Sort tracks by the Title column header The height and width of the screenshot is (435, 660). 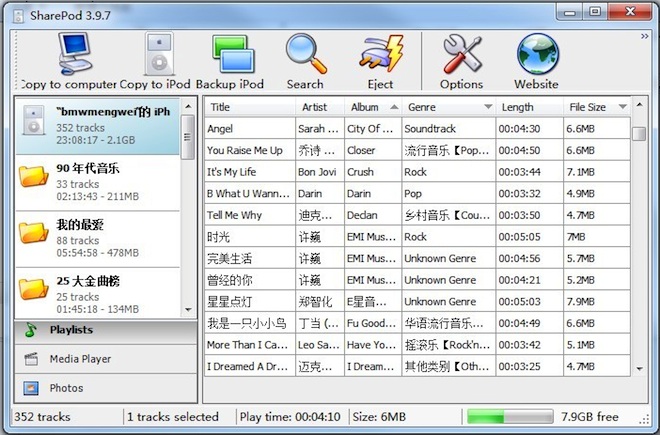[x=250, y=107]
